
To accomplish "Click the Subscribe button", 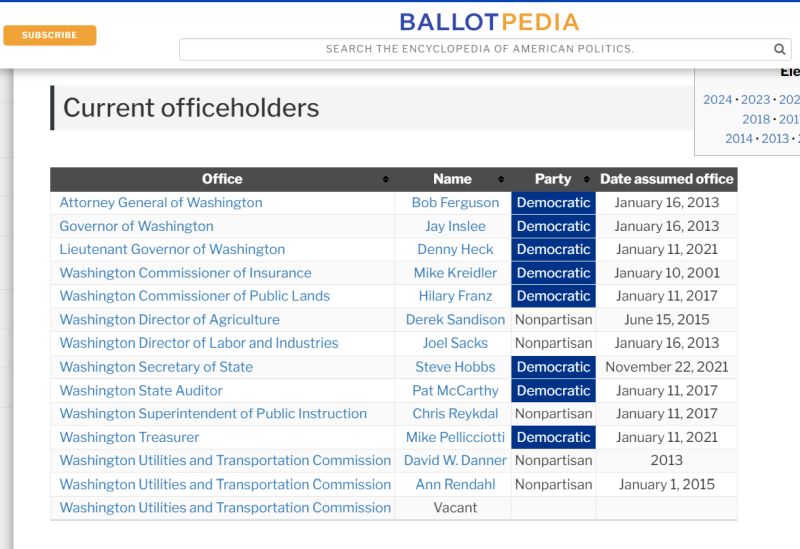I will pos(49,35).
